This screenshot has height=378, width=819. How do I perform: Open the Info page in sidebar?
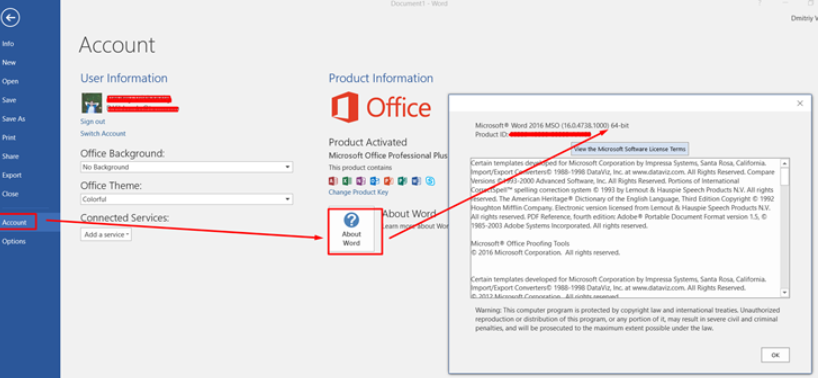pyautogui.click(x=8, y=44)
